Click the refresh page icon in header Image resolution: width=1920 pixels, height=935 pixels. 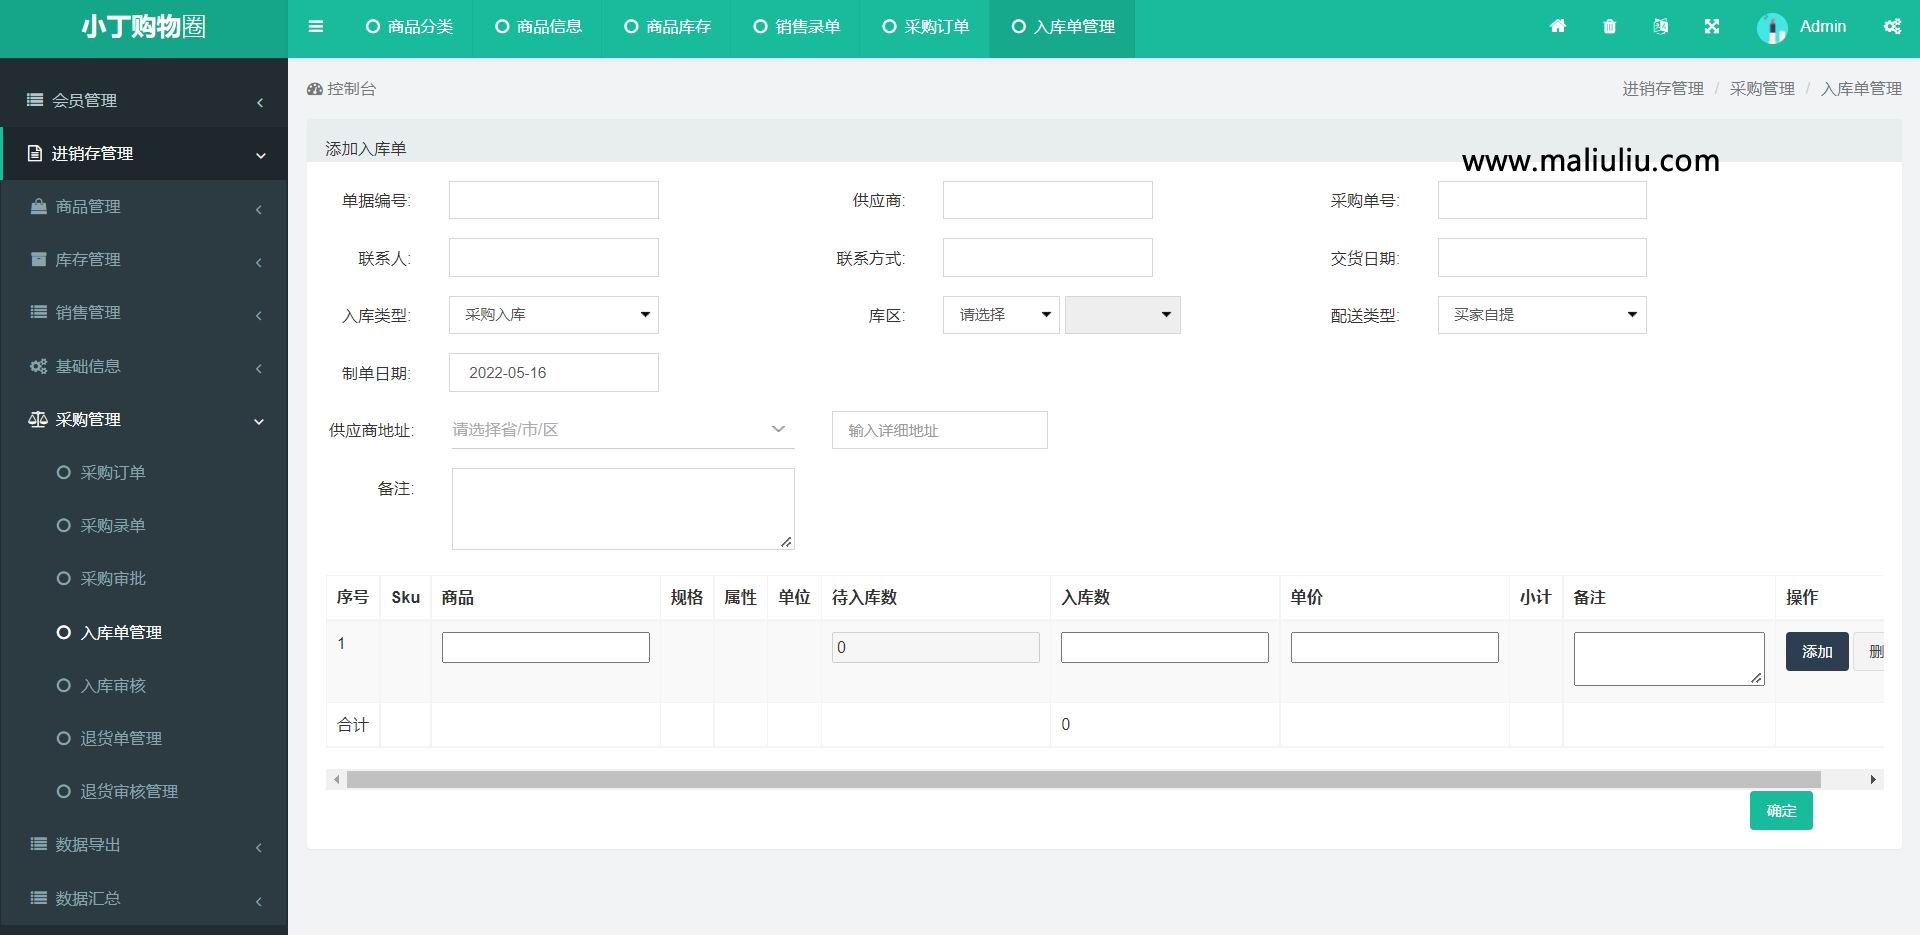(x=1661, y=26)
